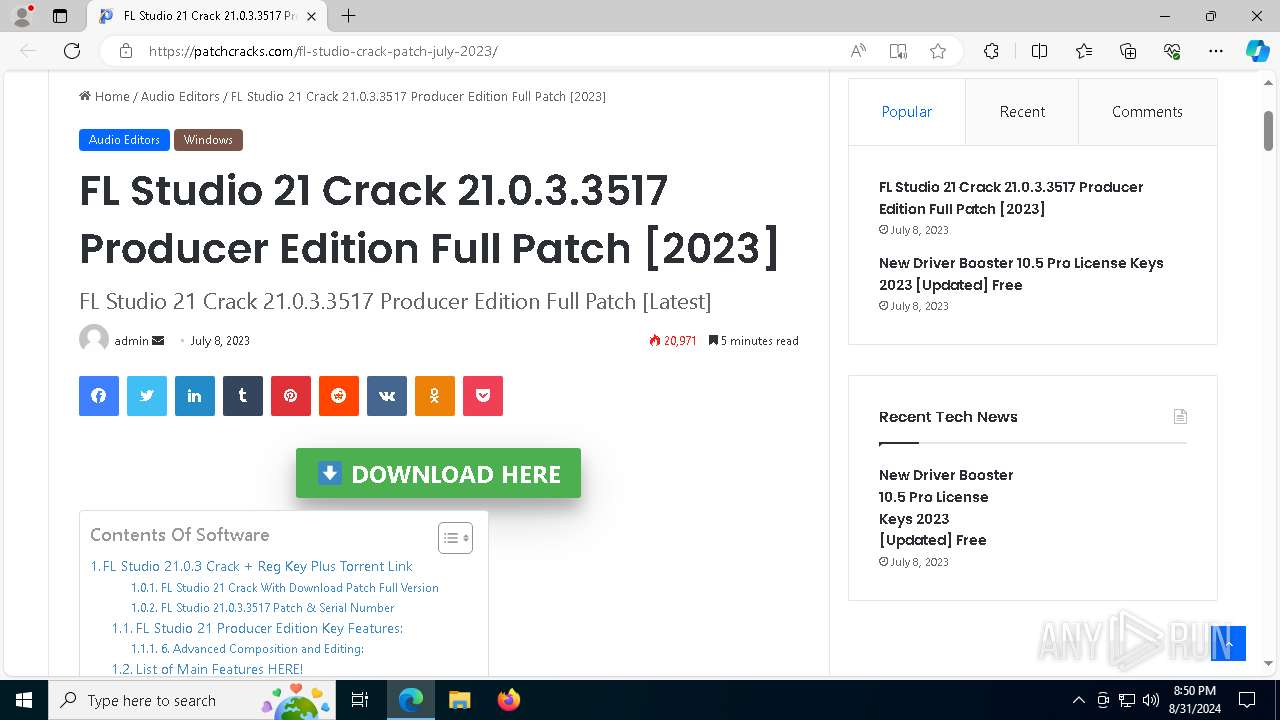Share the article on LinkedIn
This screenshot has height=720, width=1280.
(x=195, y=396)
